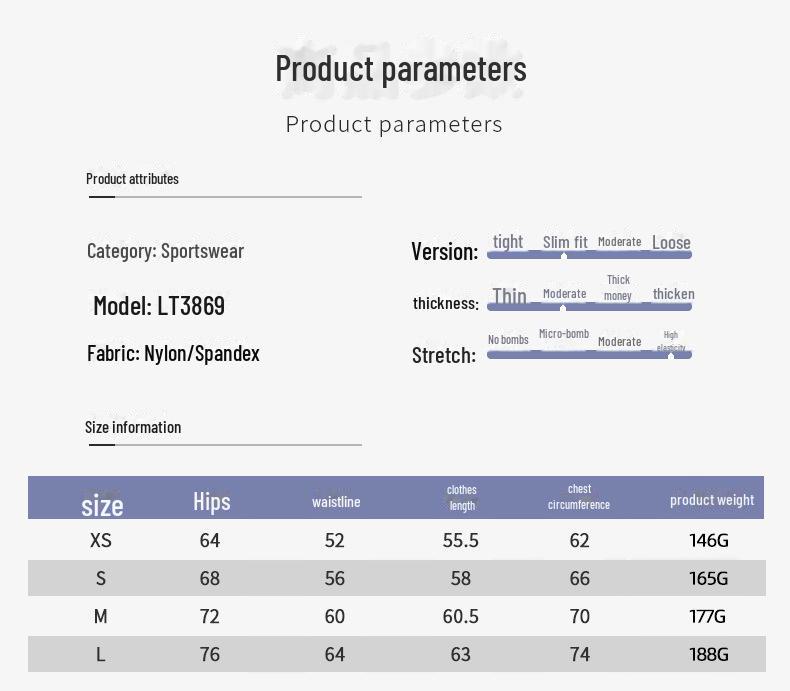Select the No bombs stretch option
The width and height of the screenshot is (790, 691).
point(508,340)
